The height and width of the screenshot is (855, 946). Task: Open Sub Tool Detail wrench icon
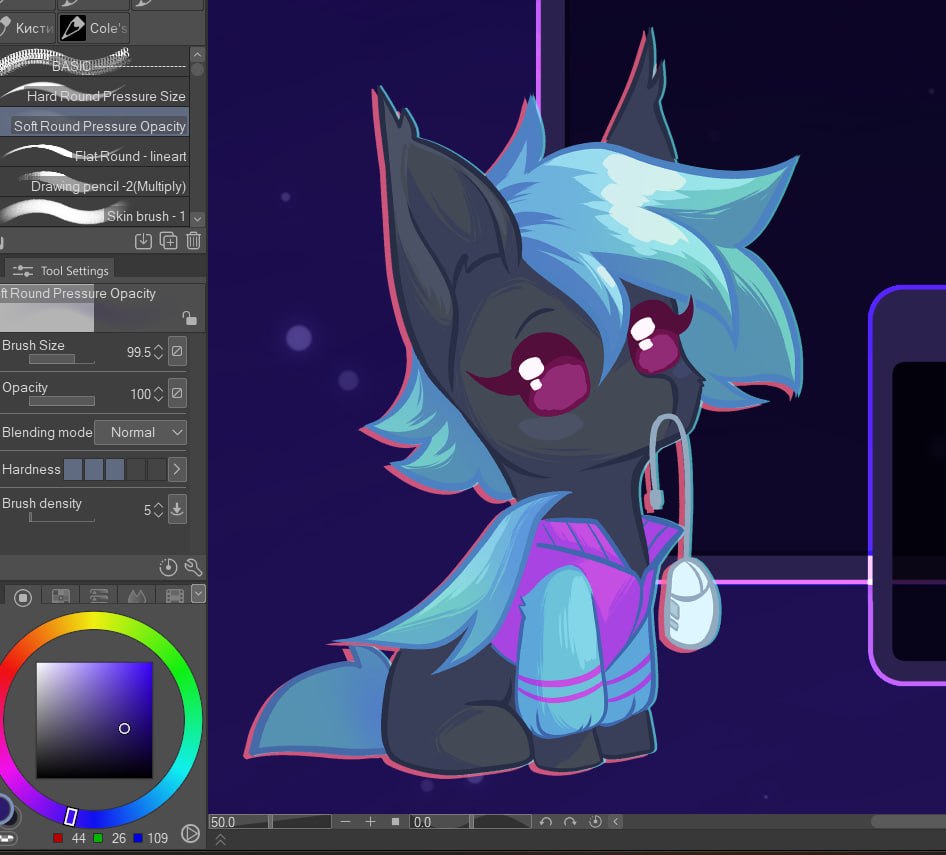click(x=193, y=567)
